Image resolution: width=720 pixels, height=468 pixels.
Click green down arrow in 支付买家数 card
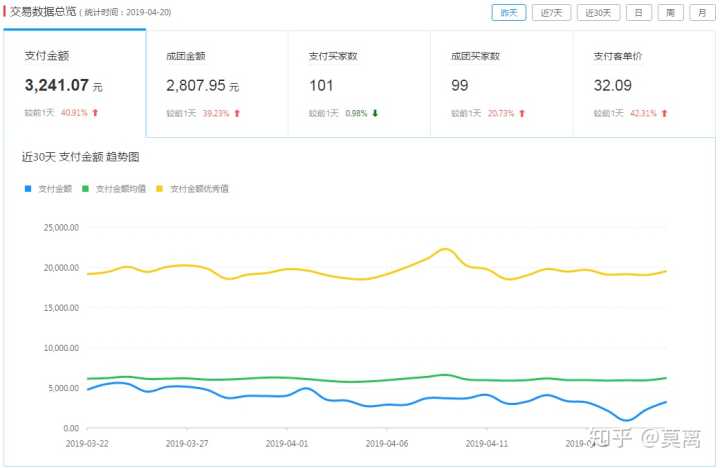[x=375, y=113]
